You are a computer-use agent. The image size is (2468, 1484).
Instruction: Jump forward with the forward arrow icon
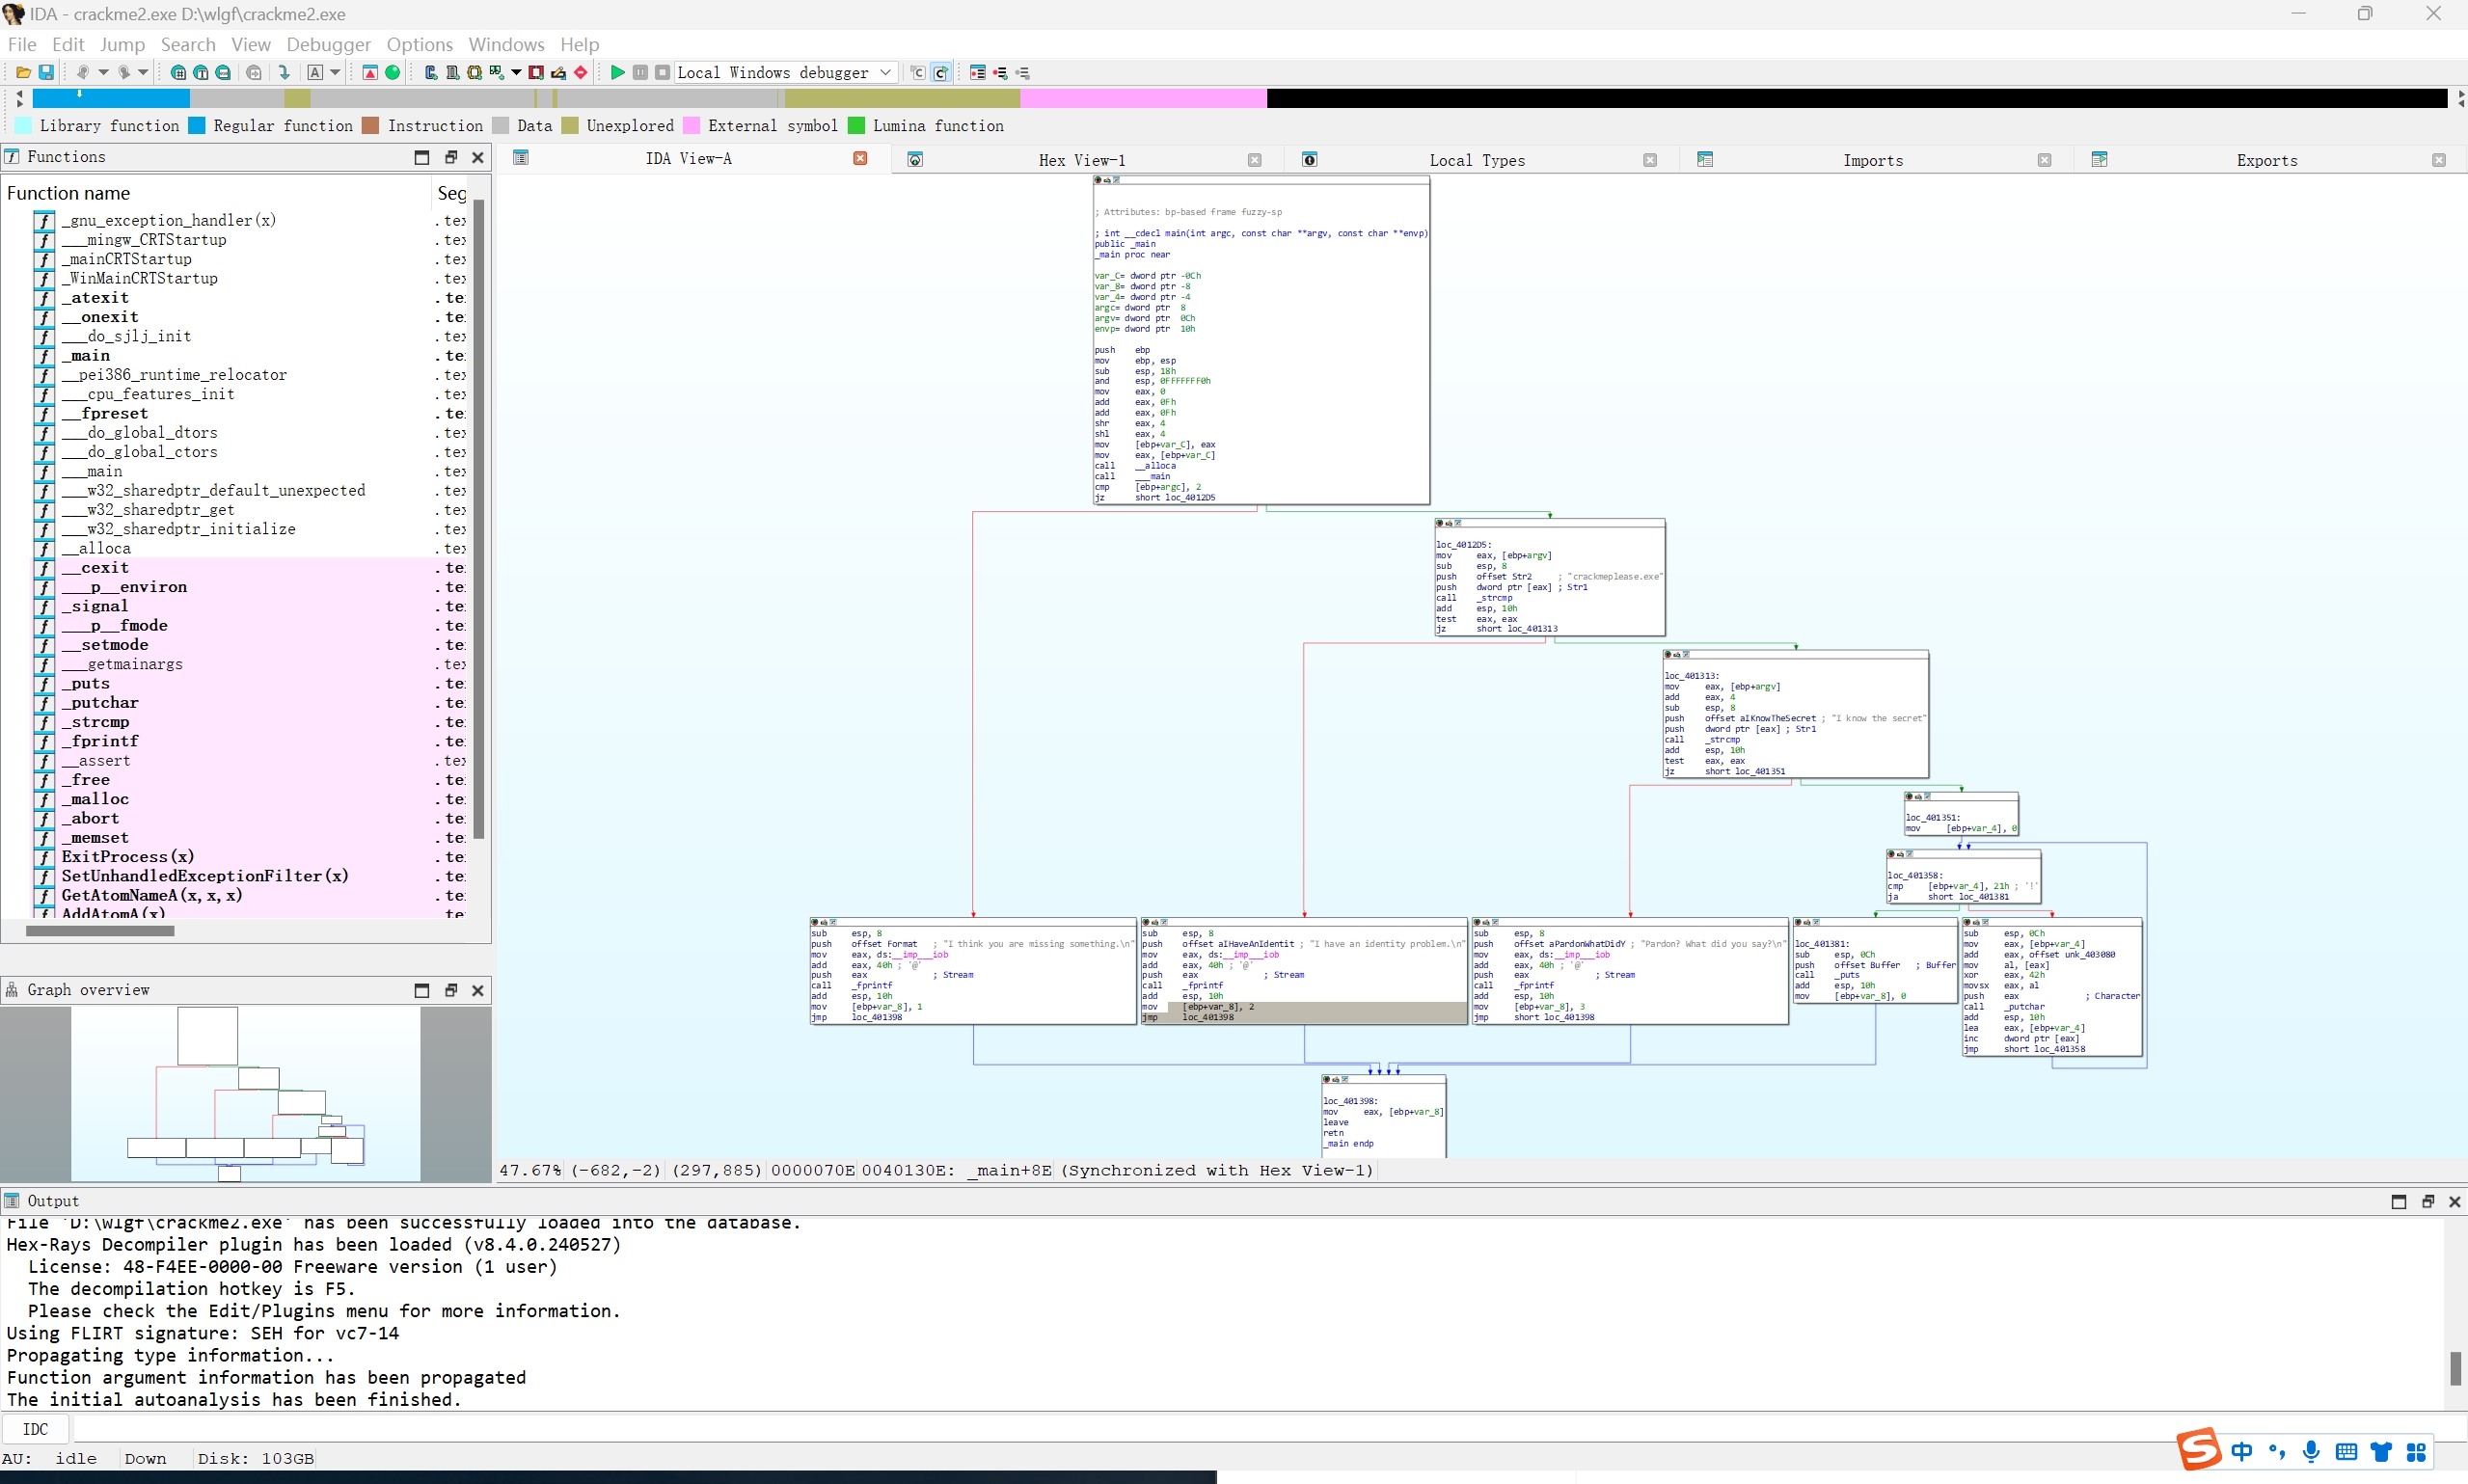[124, 72]
